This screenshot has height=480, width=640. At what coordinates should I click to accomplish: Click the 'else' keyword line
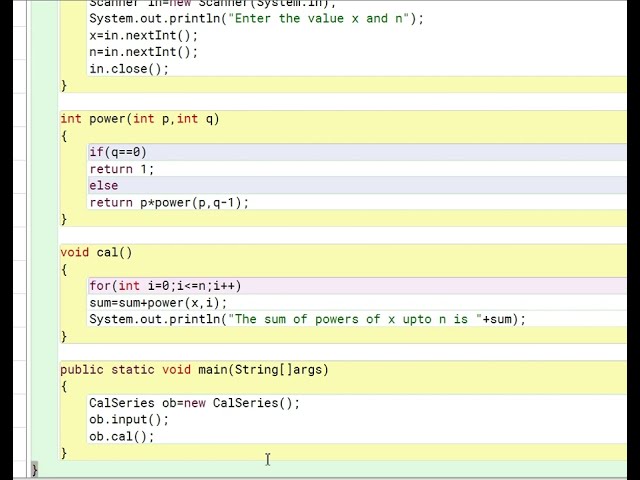pyautogui.click(x=104, y=186)
